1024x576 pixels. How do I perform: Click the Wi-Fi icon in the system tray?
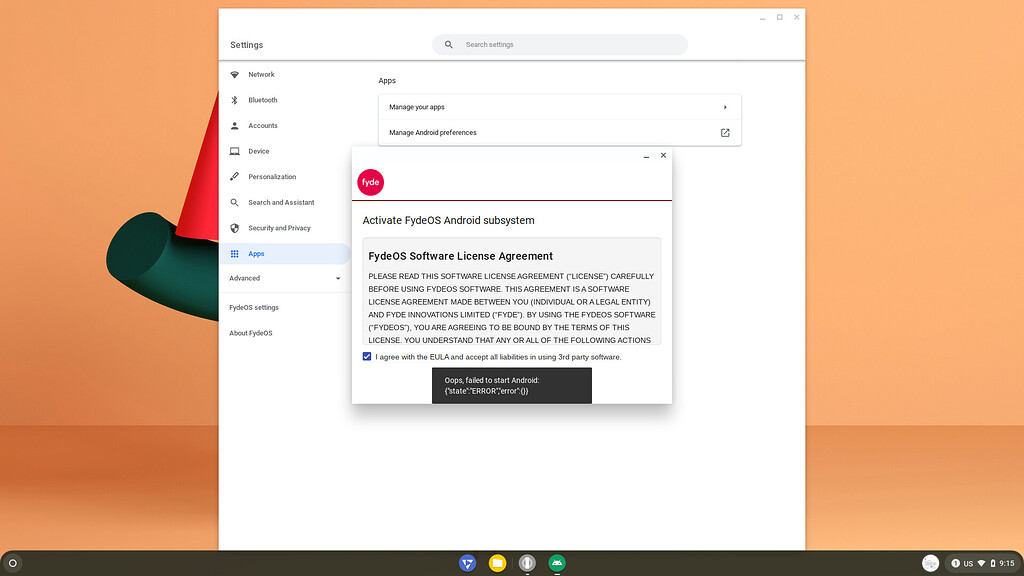pos(981,563)
